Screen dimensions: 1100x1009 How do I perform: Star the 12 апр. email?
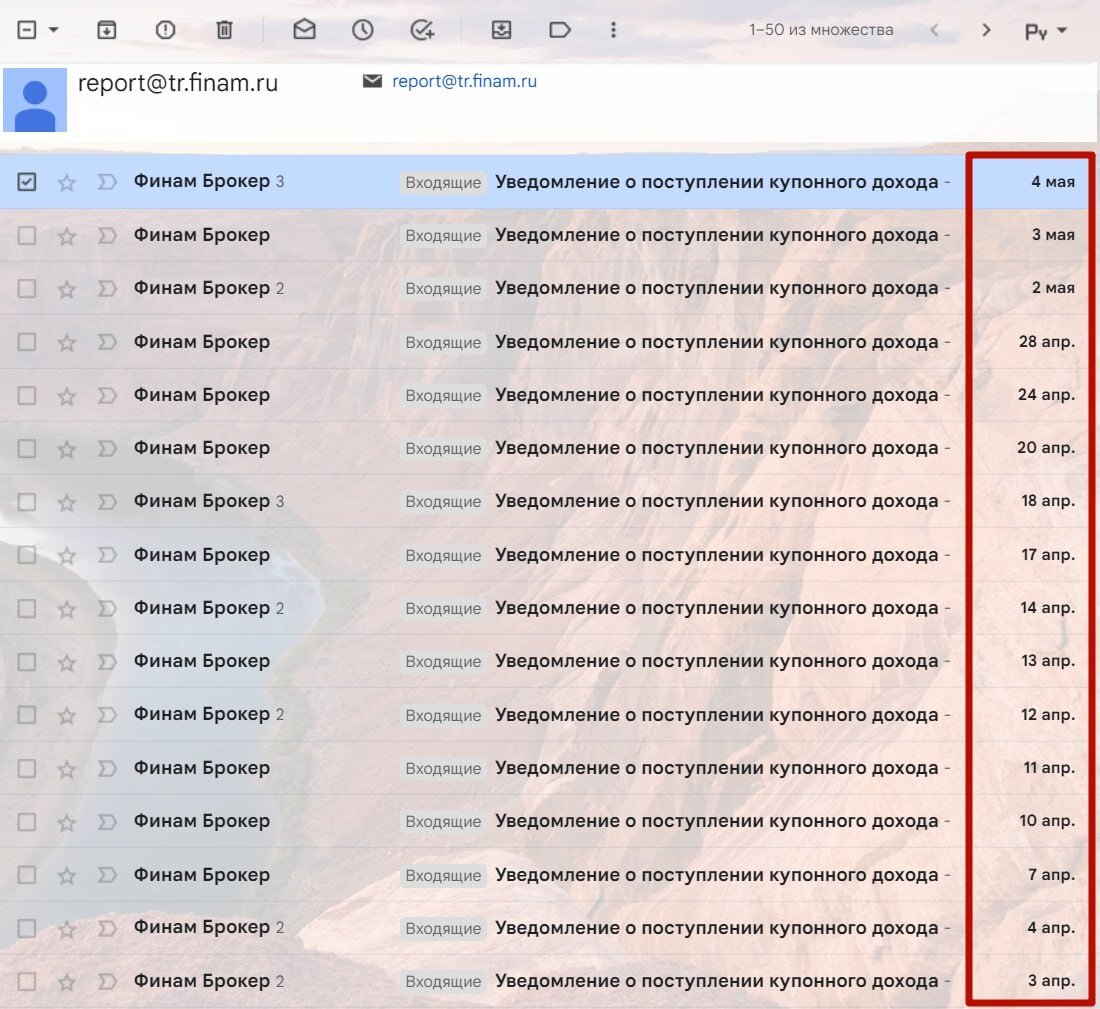pyautogui.click(x=67, y=716)
